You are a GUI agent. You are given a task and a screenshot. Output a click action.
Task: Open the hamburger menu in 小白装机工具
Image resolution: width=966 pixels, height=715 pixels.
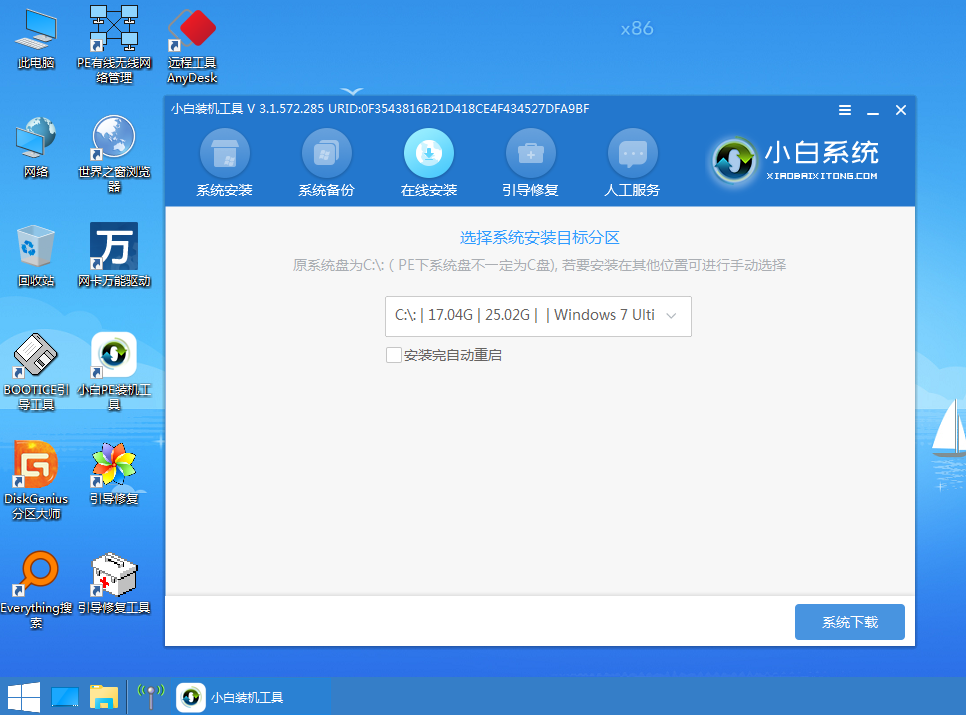845,110
